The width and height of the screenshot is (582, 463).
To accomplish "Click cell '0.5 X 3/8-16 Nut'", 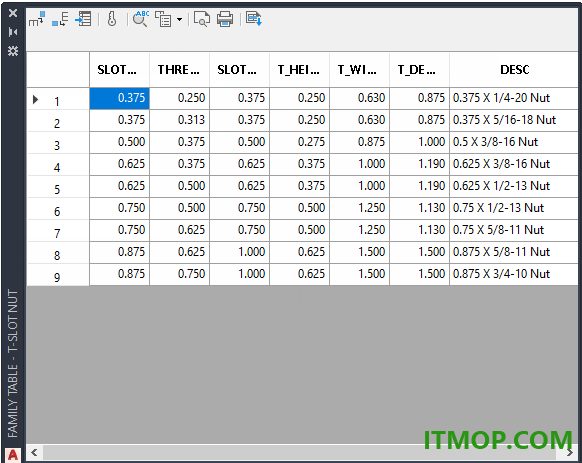I will (514, 142).
